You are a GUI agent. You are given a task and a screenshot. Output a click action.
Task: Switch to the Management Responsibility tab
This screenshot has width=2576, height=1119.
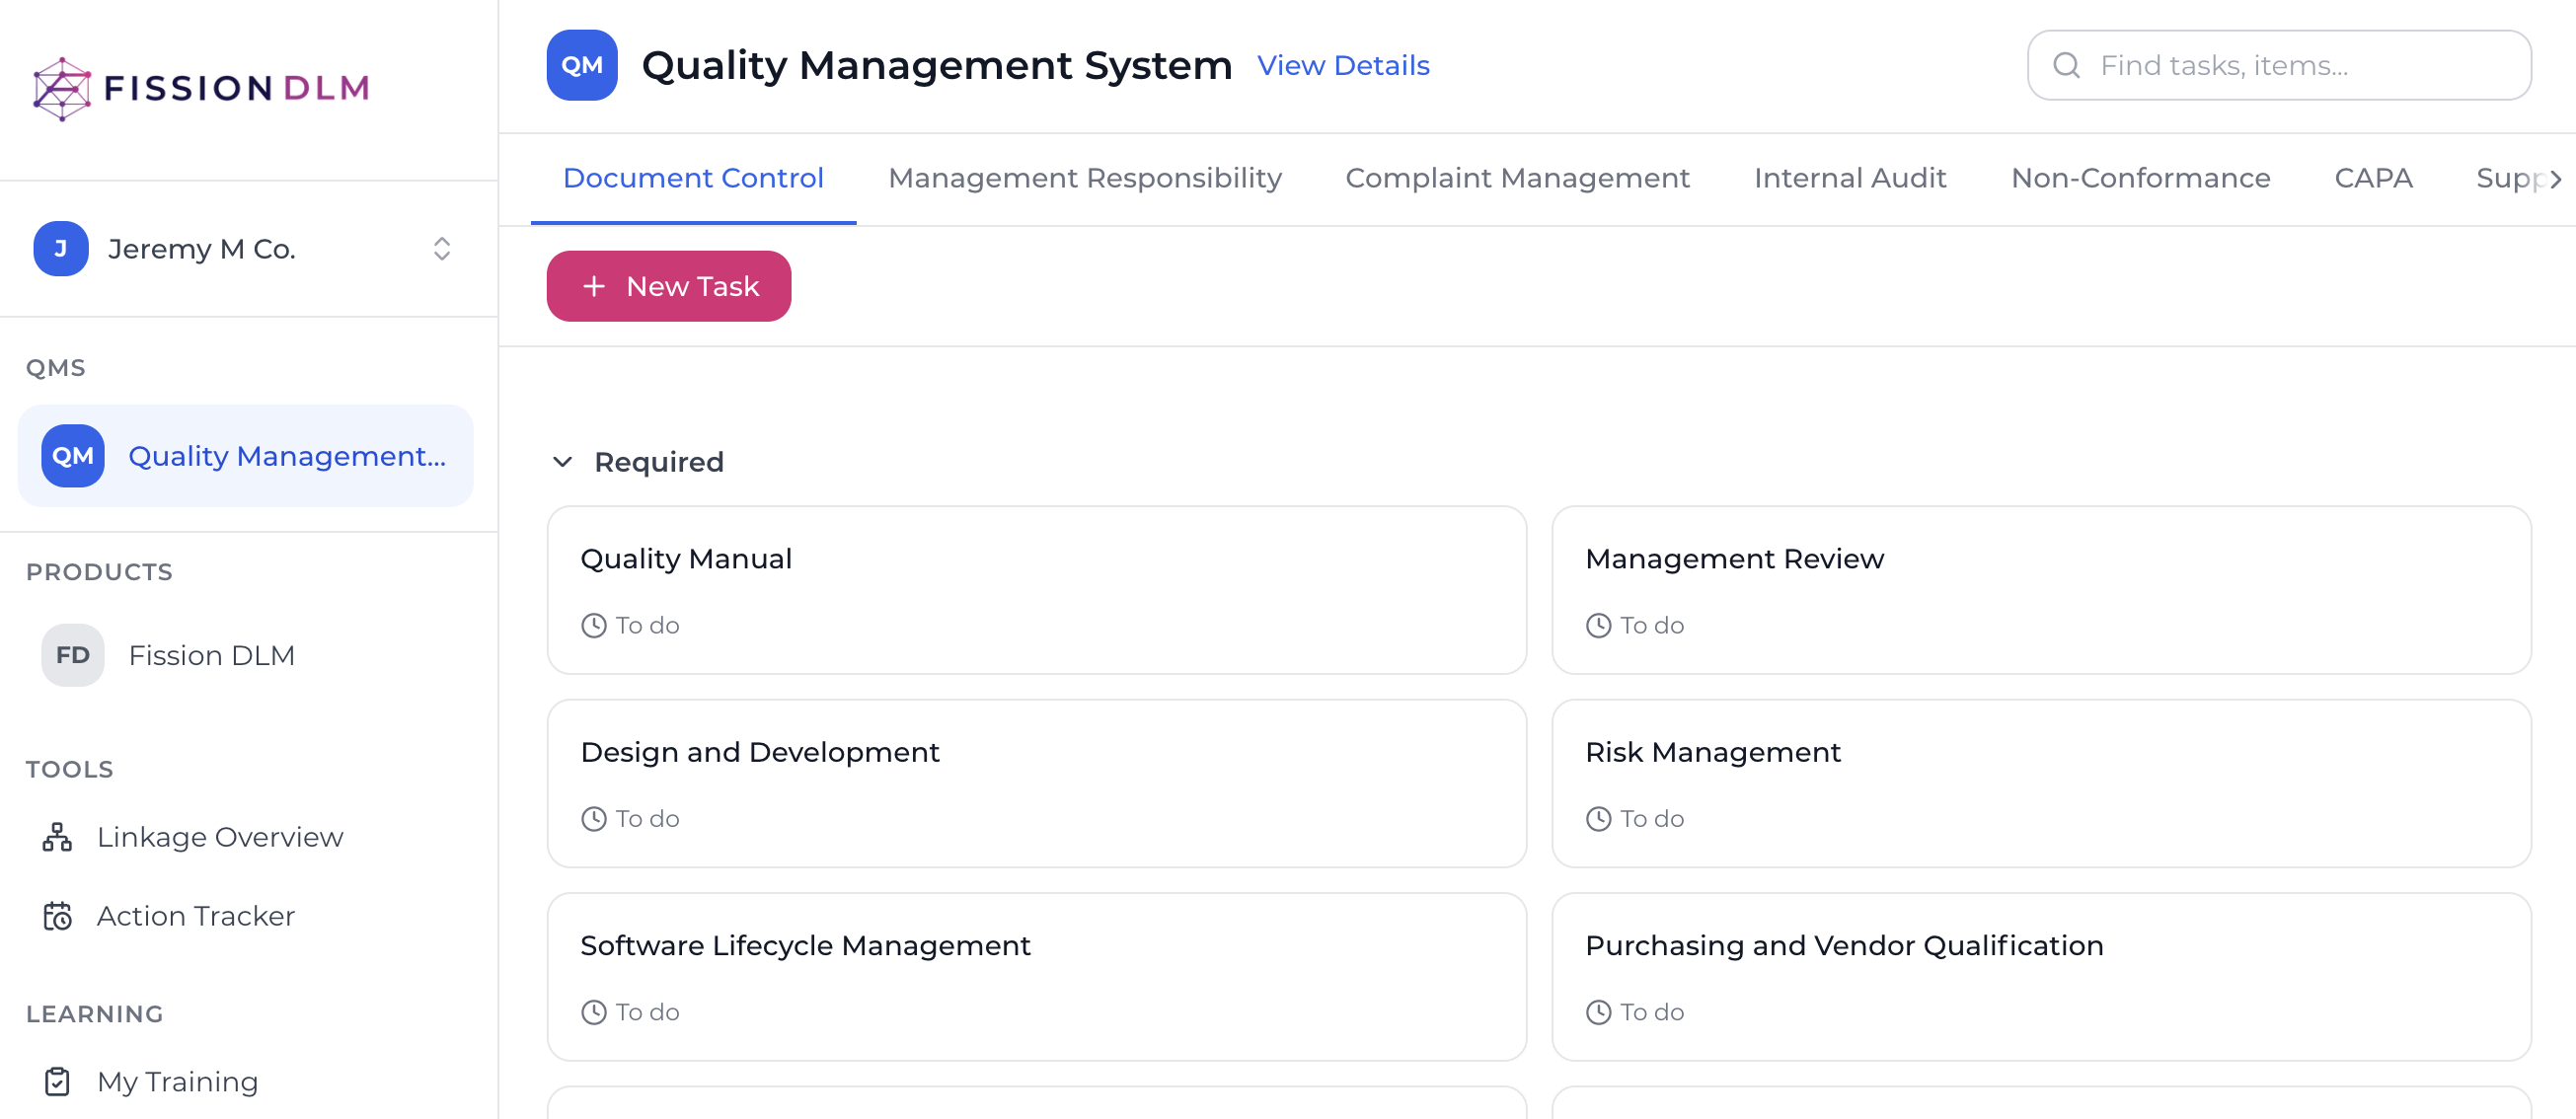[x=1084, y=178]
